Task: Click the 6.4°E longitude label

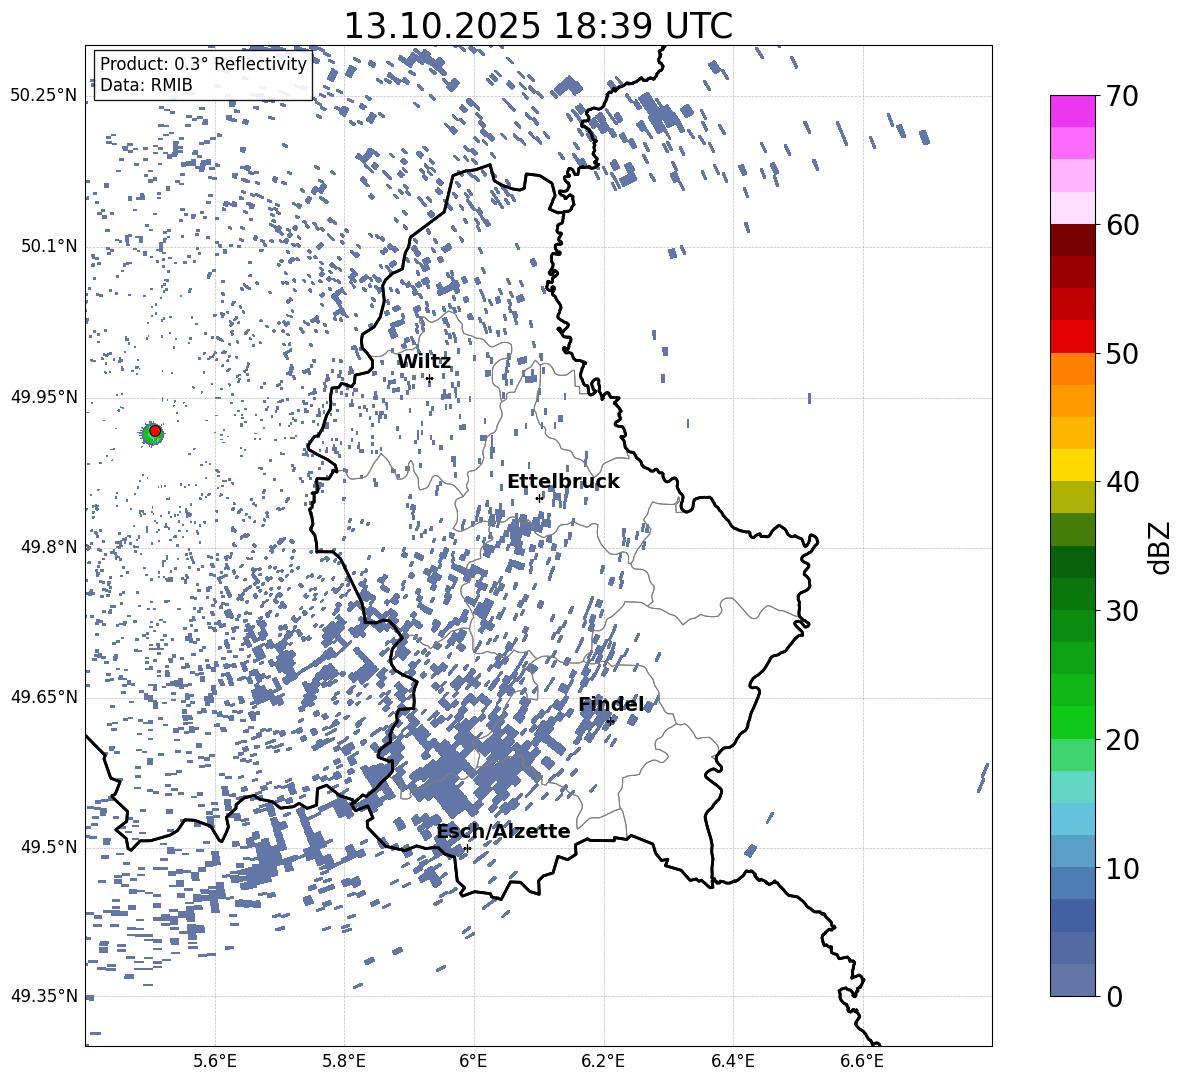Action: [x=732, y=1061]
